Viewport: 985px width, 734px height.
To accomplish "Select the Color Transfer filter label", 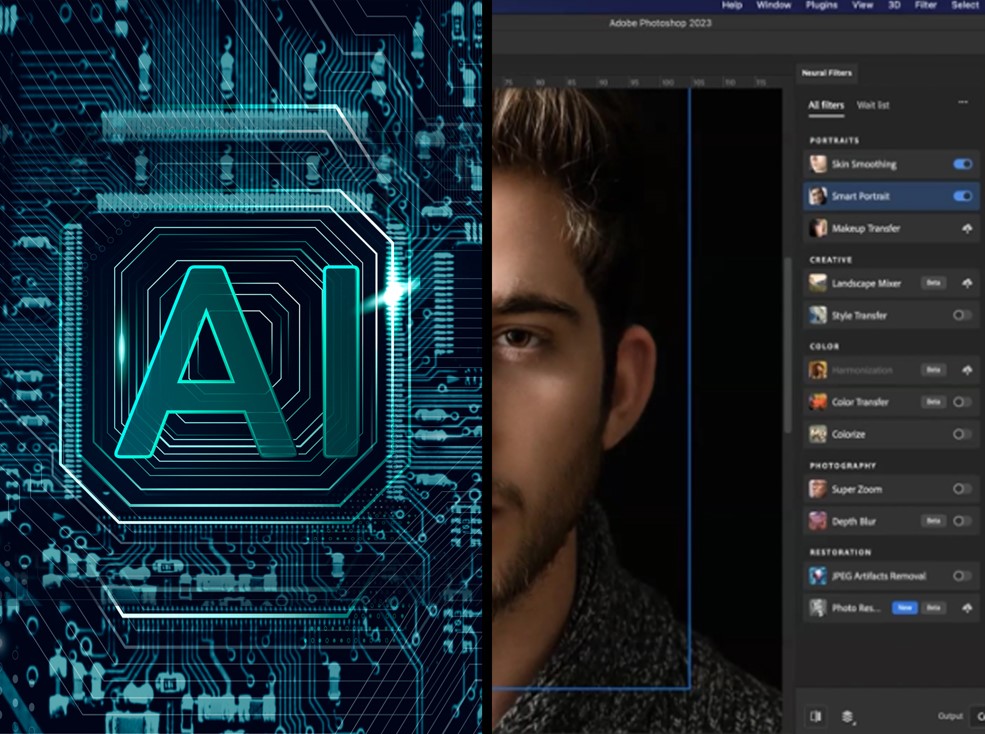I will [860, 402].
